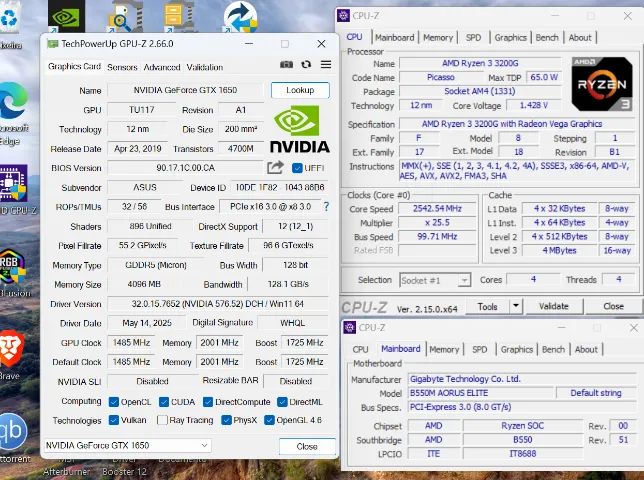
Task: Click the BIOS Version value 90.17.1C.00.CA
Action: [185, 168]
